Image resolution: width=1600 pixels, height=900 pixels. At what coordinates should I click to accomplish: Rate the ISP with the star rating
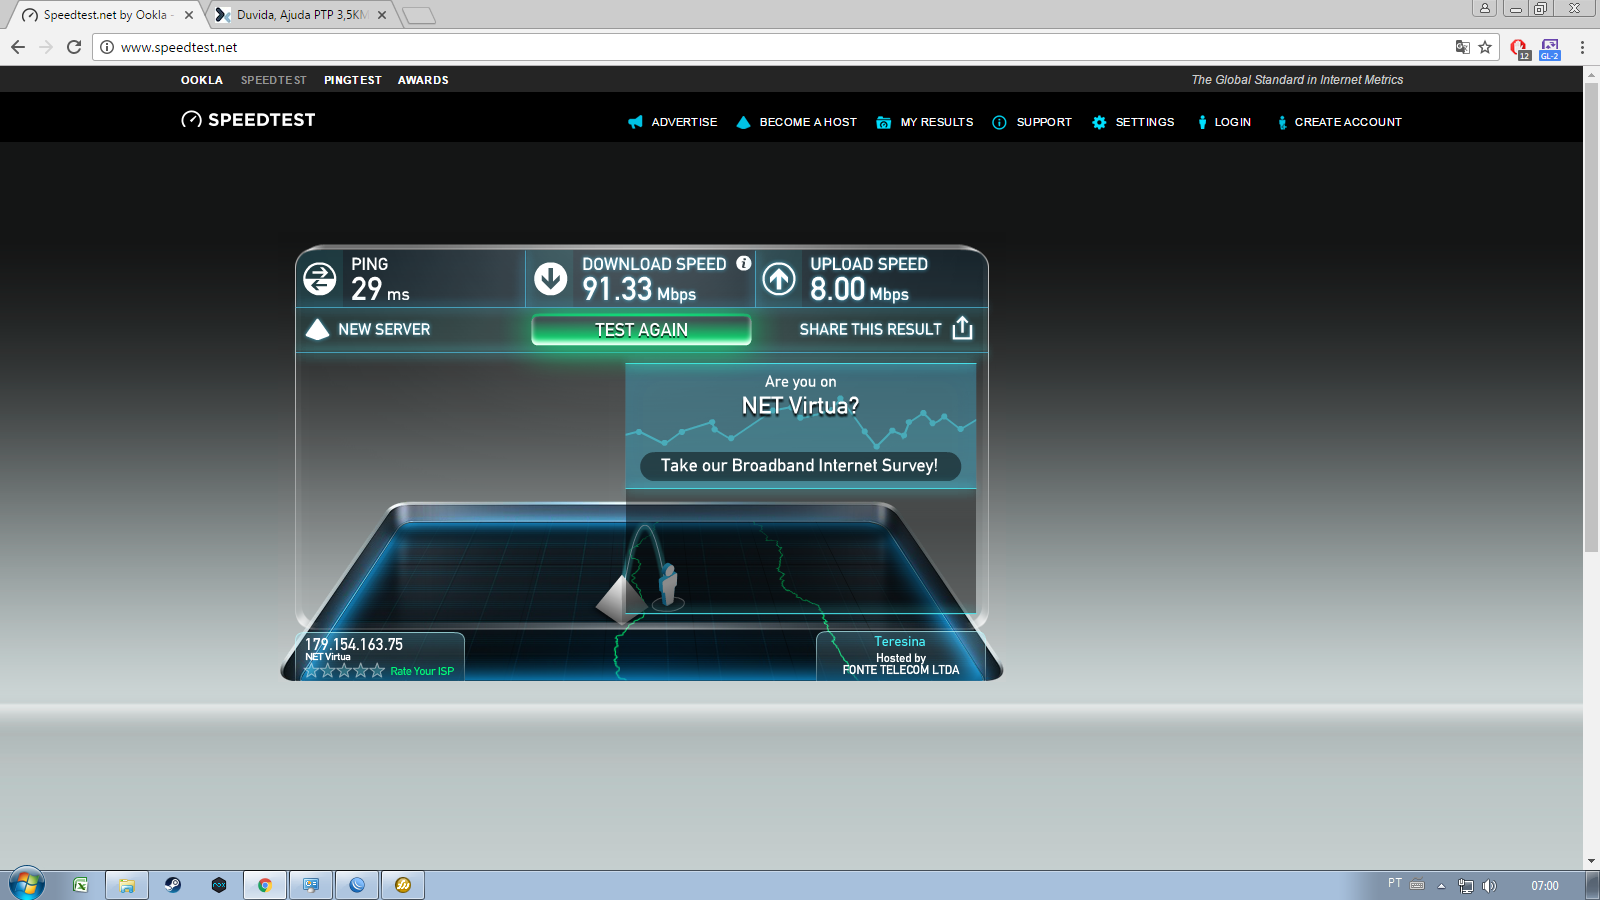point(344,670)
